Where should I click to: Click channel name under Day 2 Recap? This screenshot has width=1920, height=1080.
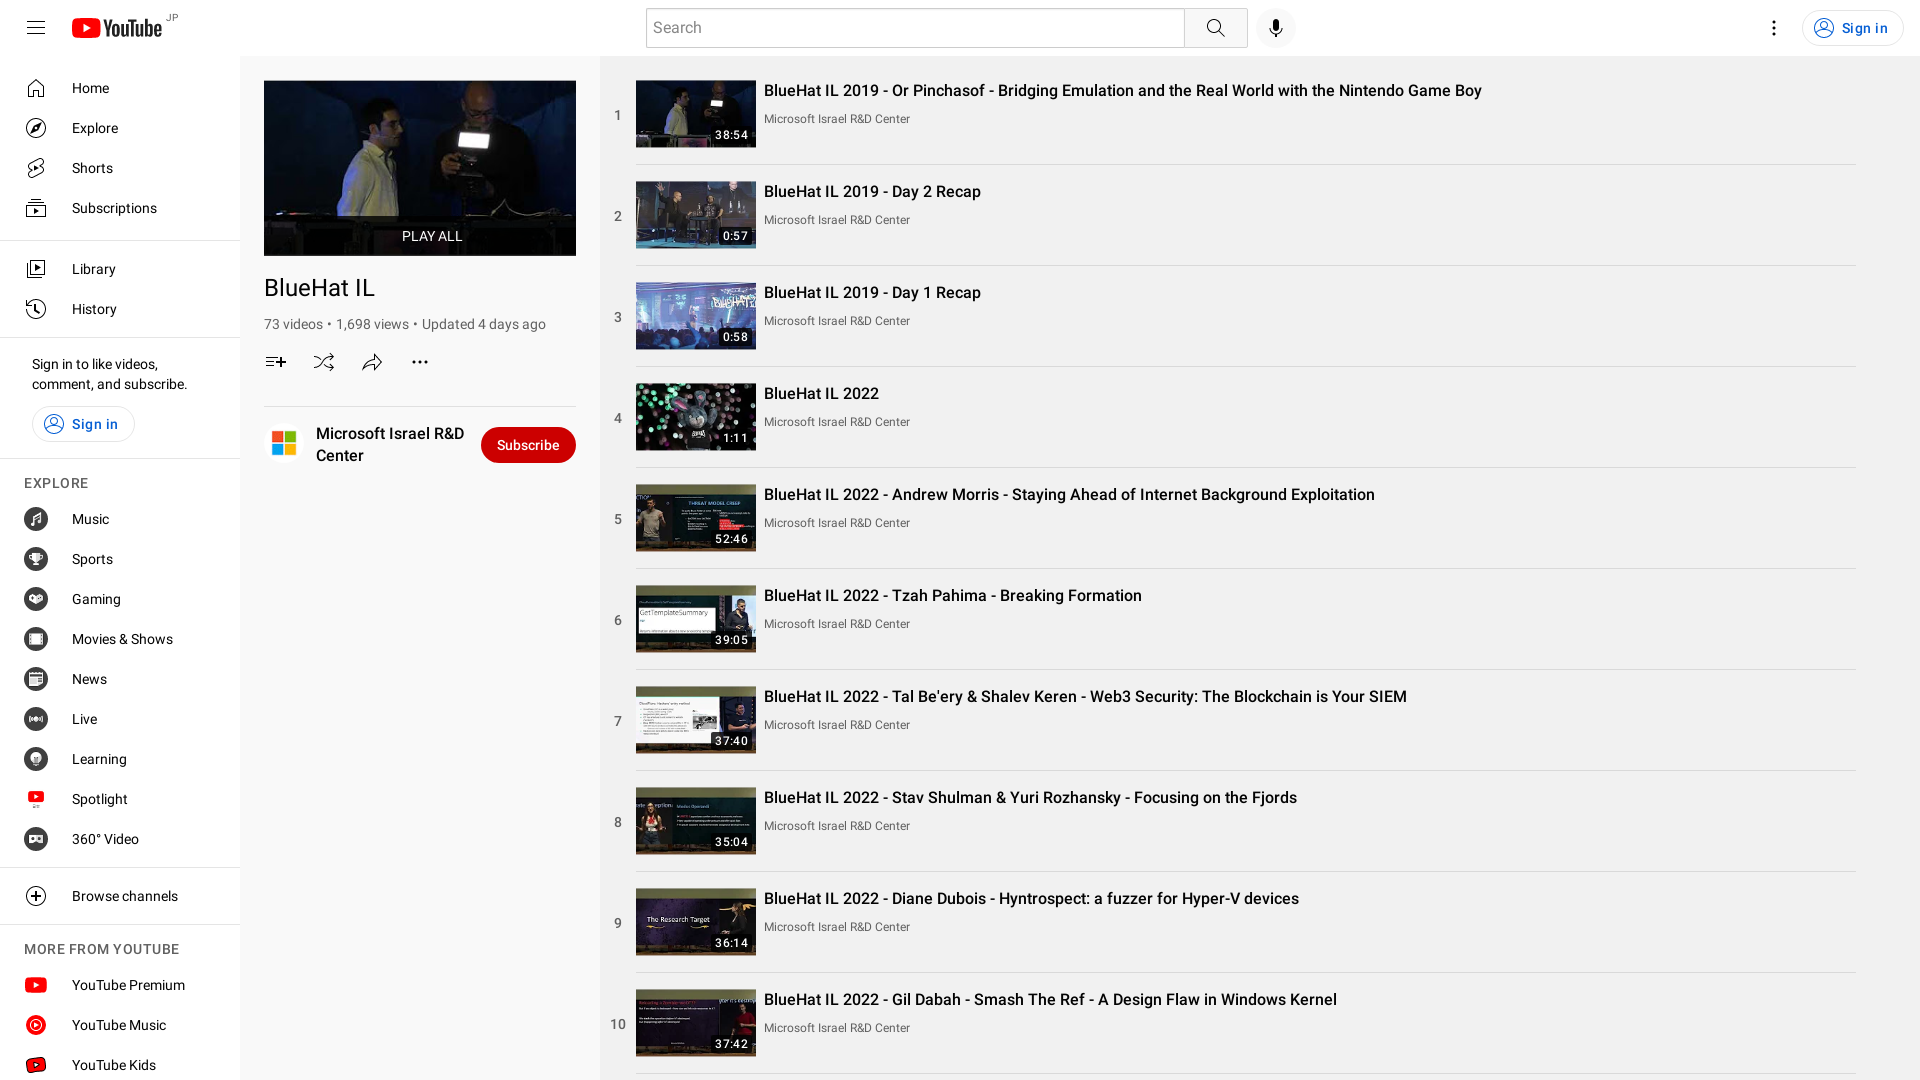point(837,220)
